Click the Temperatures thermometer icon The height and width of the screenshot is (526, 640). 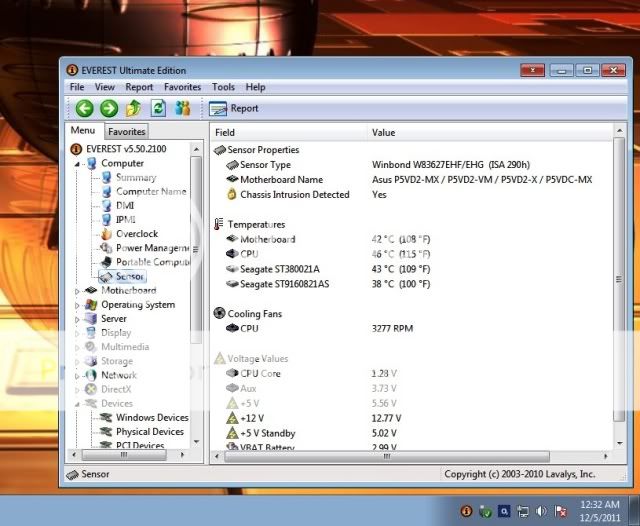coord(219,224)
